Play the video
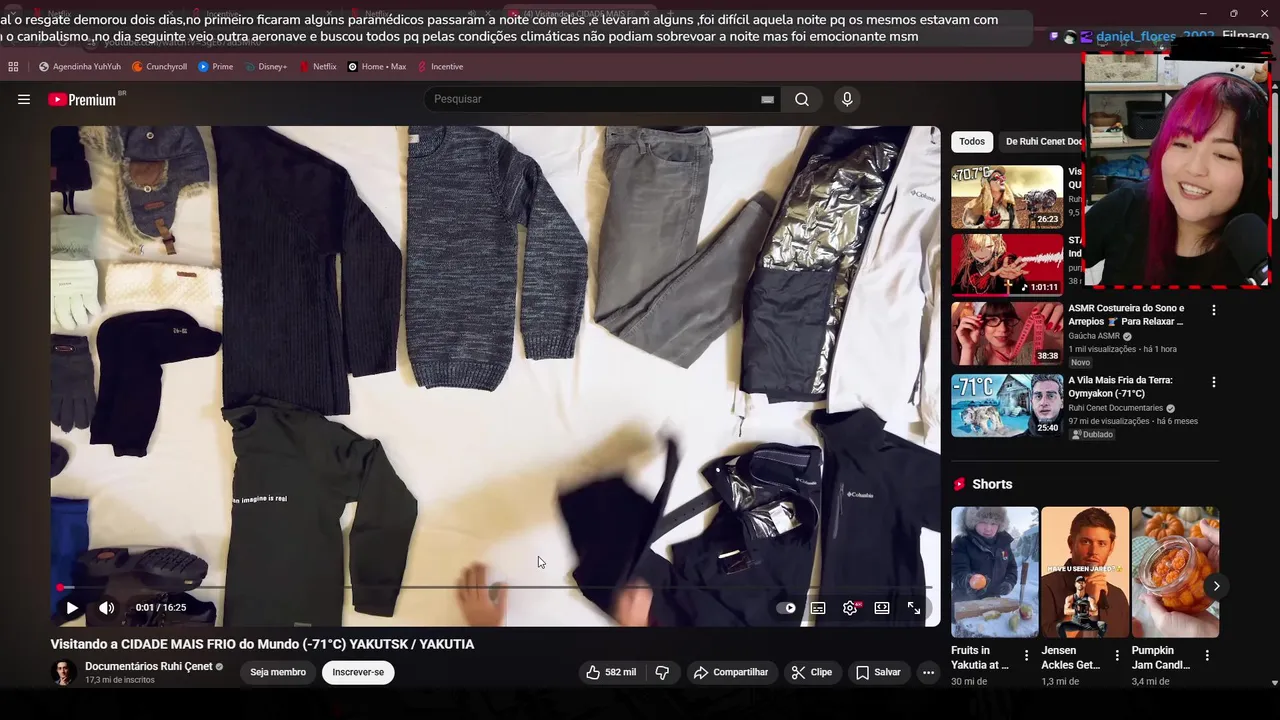This screenshot has height=720, width=1280. pyautogui.click(x=72, y=607)
